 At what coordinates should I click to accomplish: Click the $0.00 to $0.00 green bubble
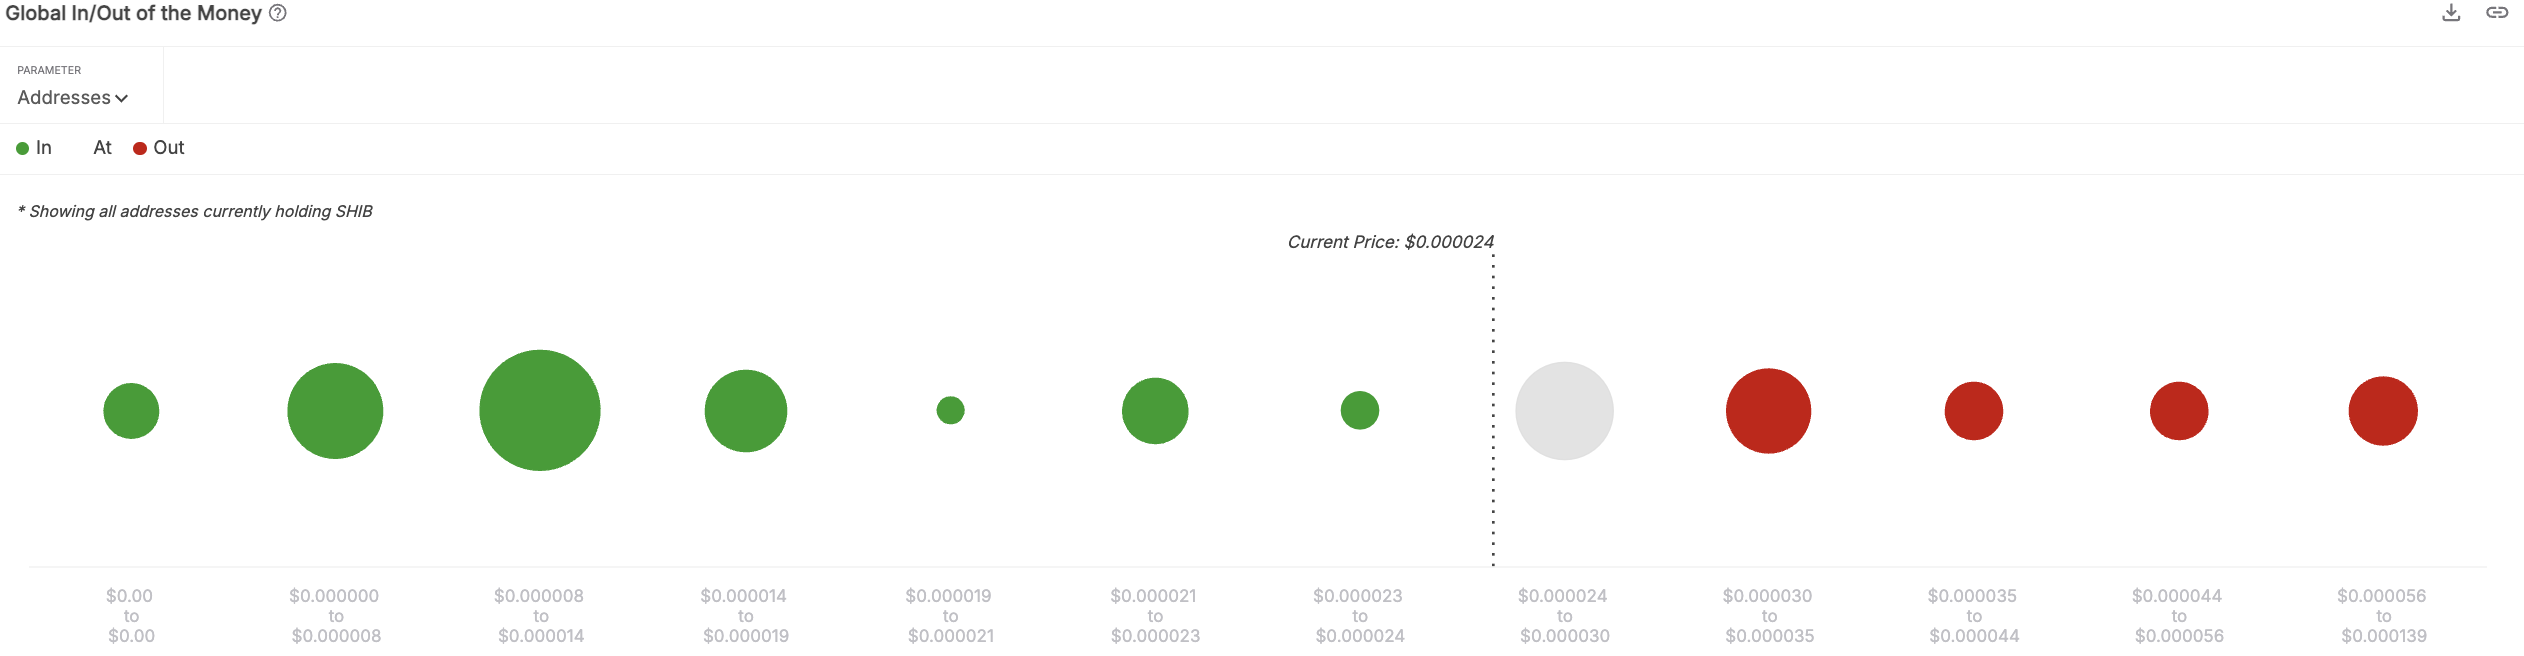tap(131, 411)
